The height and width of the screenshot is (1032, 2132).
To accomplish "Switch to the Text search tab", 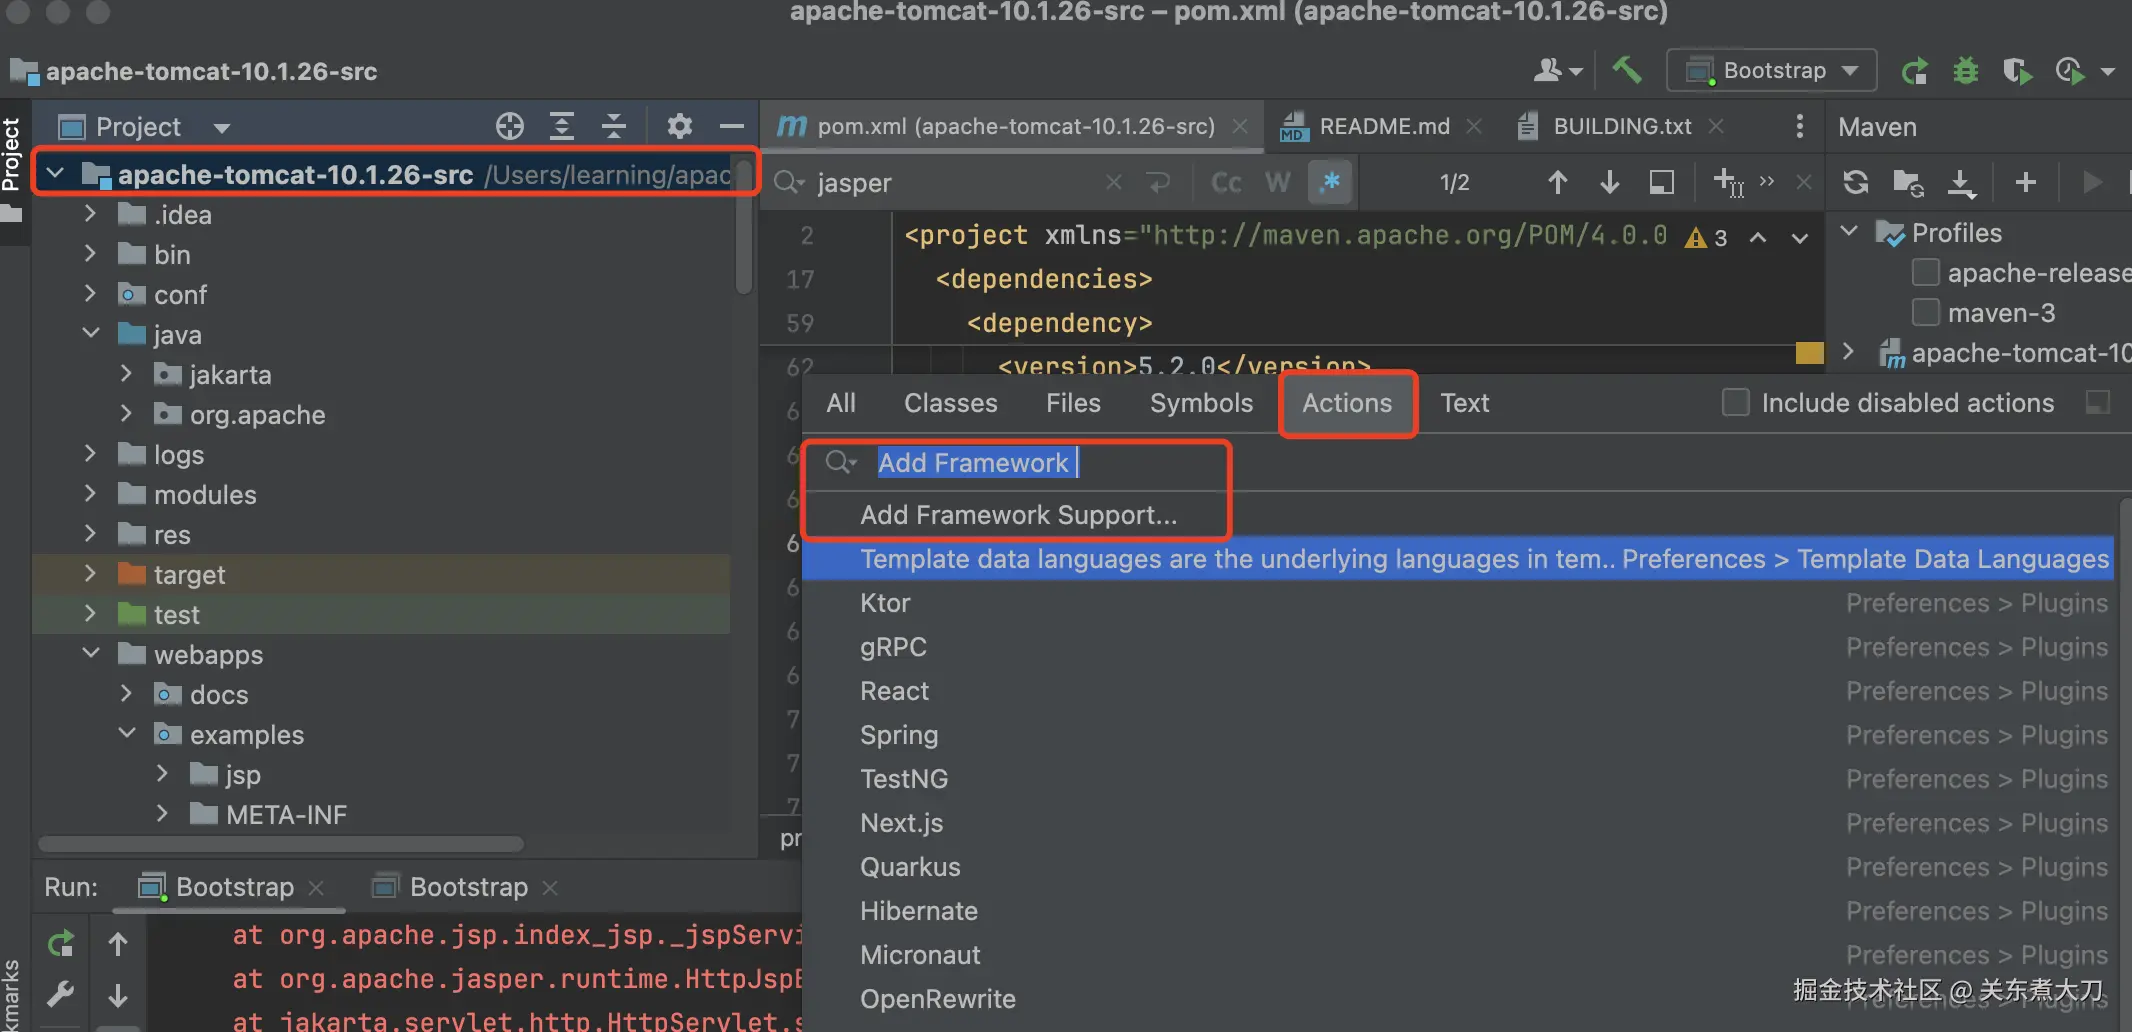I will coord(1465,403).
